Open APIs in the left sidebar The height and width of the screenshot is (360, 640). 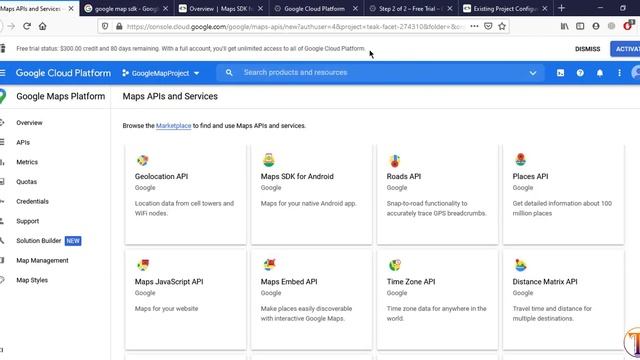pos(23,142)
